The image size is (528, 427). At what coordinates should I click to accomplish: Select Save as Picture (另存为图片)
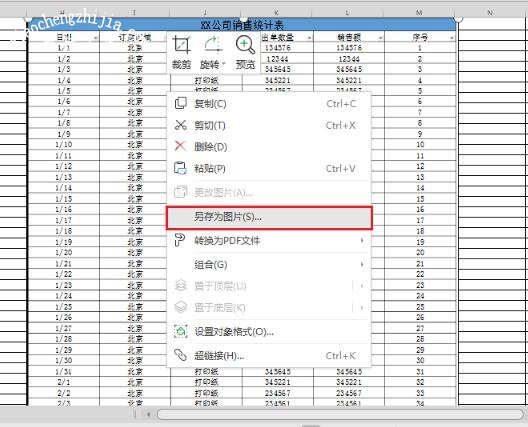click(269, 217)
